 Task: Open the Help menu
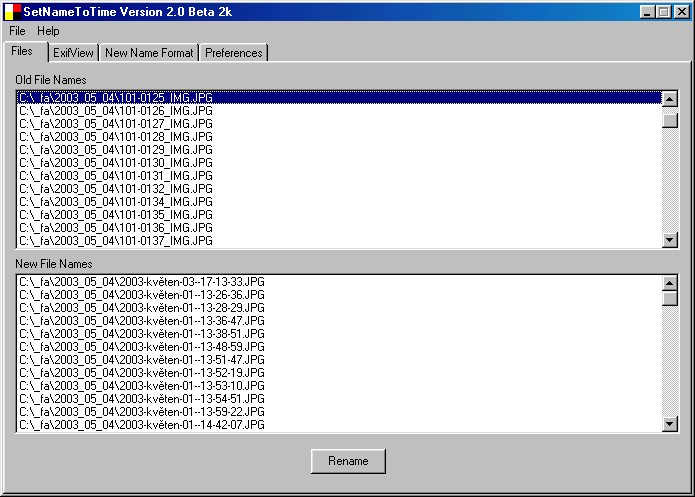[48, 31]
